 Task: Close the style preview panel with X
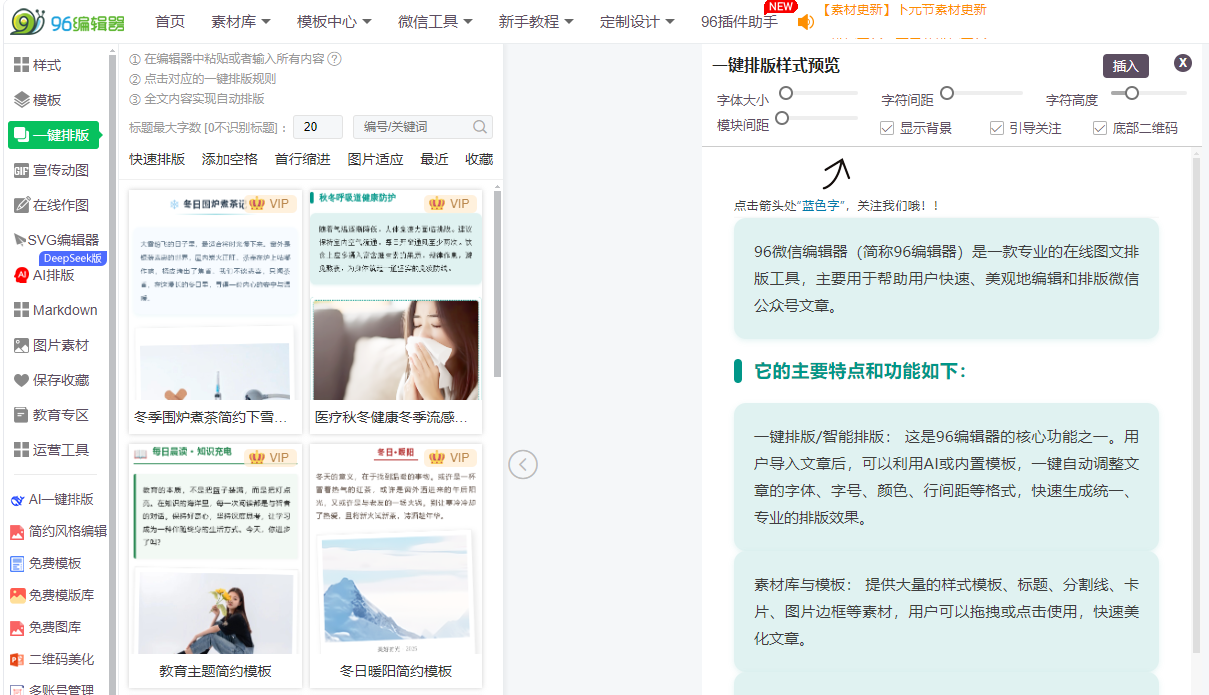[1182, 63]
